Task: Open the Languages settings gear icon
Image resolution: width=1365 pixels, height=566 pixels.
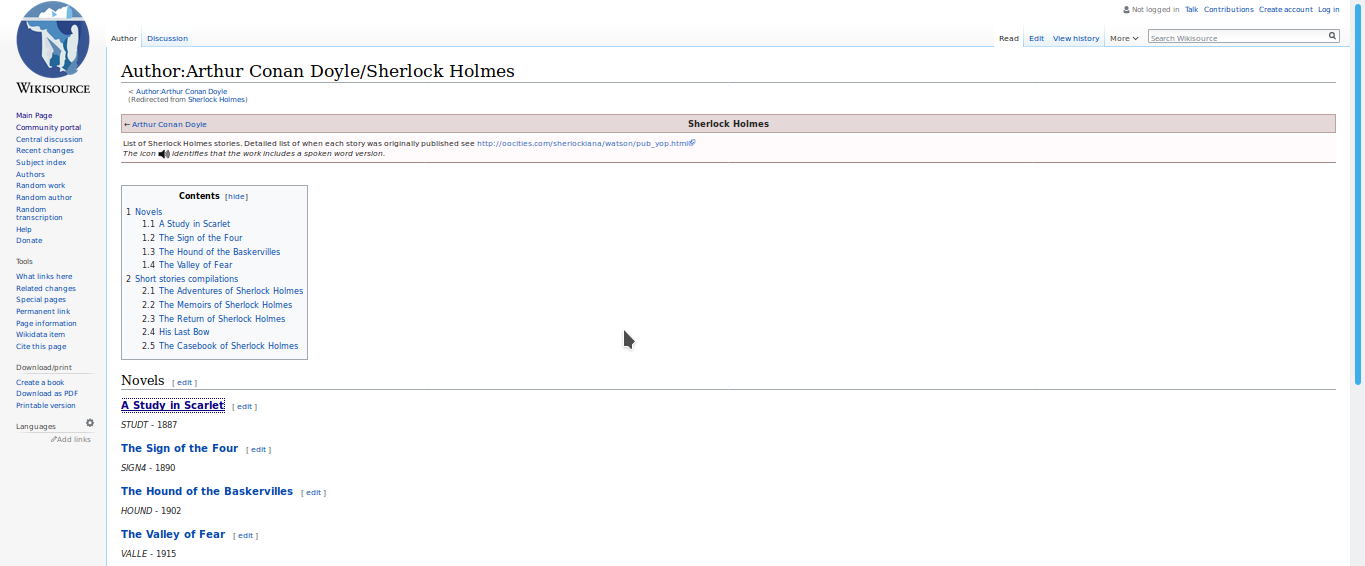Action: click(90, 423)
